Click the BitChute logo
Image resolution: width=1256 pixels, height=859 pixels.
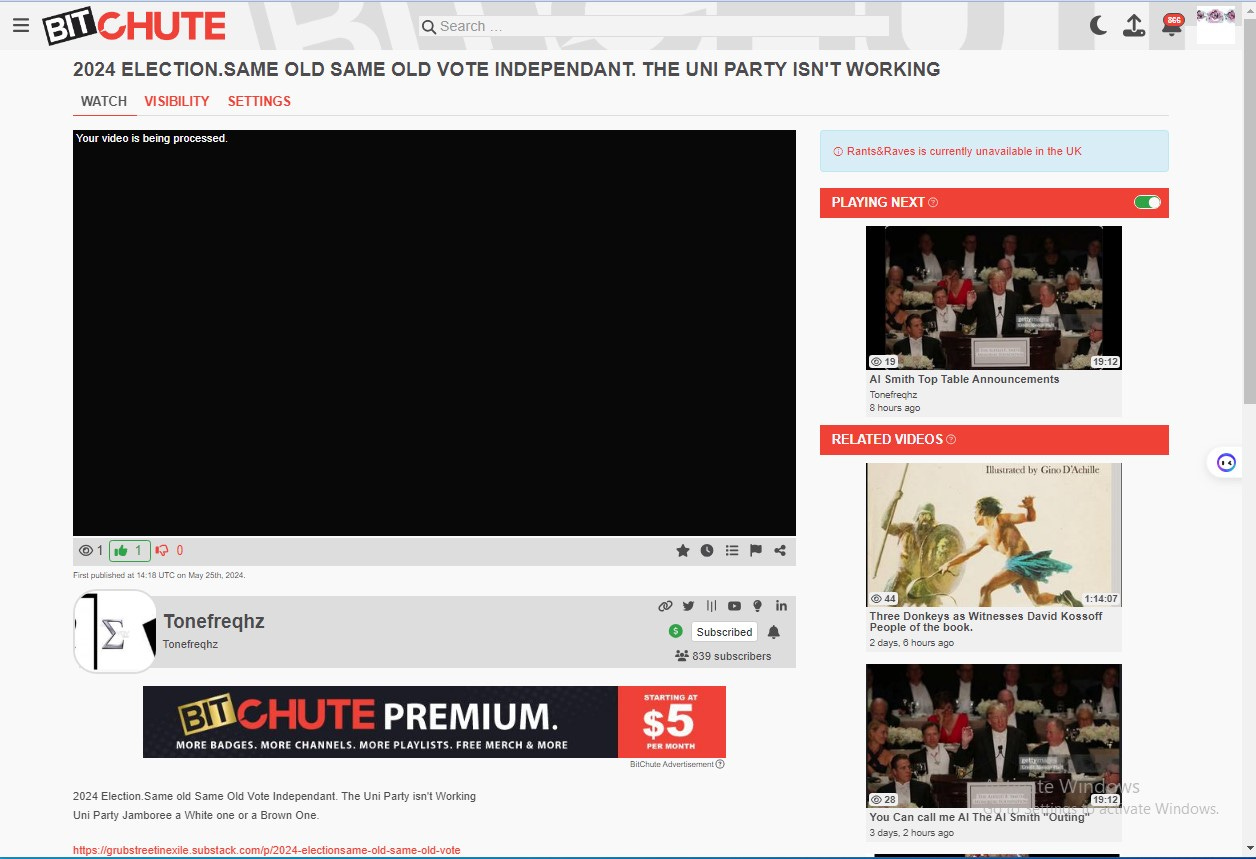[134, 26]
